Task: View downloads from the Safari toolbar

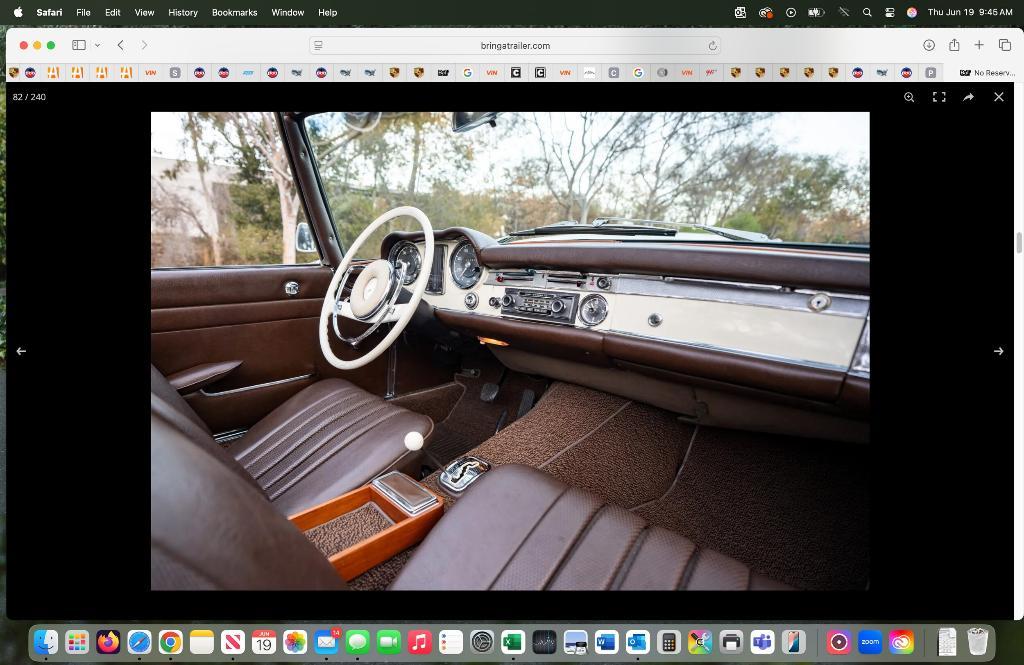Action: 929,45
